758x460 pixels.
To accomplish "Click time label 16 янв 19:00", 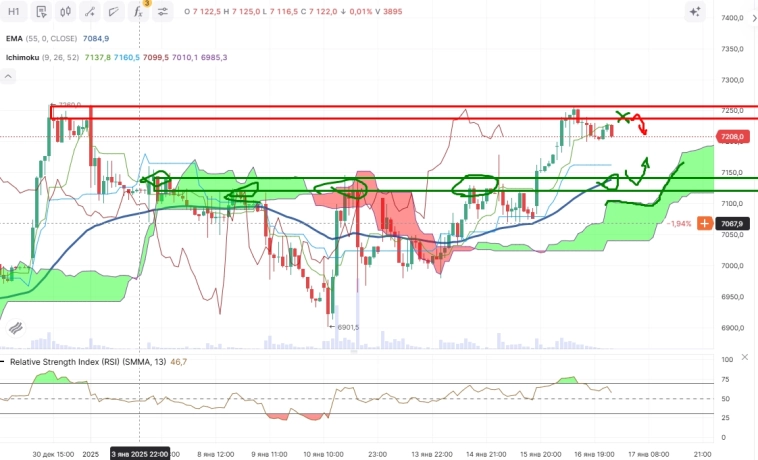I will (594, 454).
